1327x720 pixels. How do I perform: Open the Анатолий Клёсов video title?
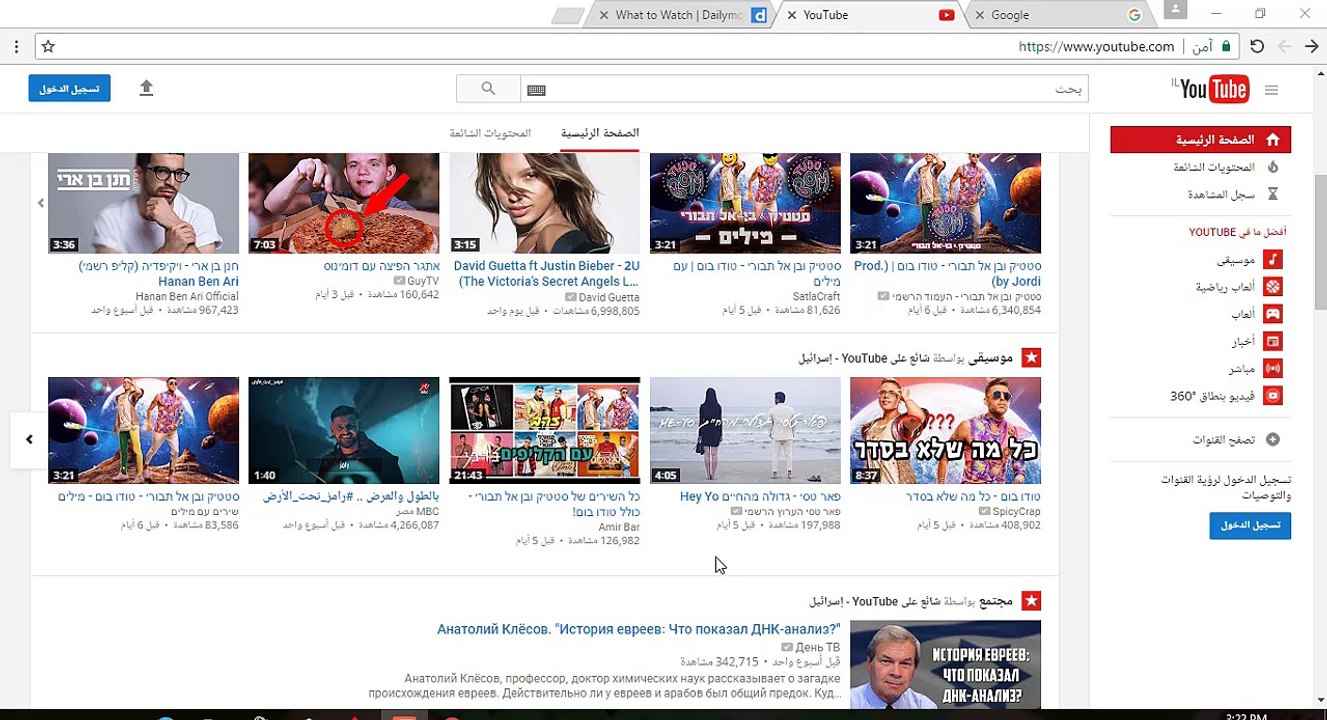point(638,629)
